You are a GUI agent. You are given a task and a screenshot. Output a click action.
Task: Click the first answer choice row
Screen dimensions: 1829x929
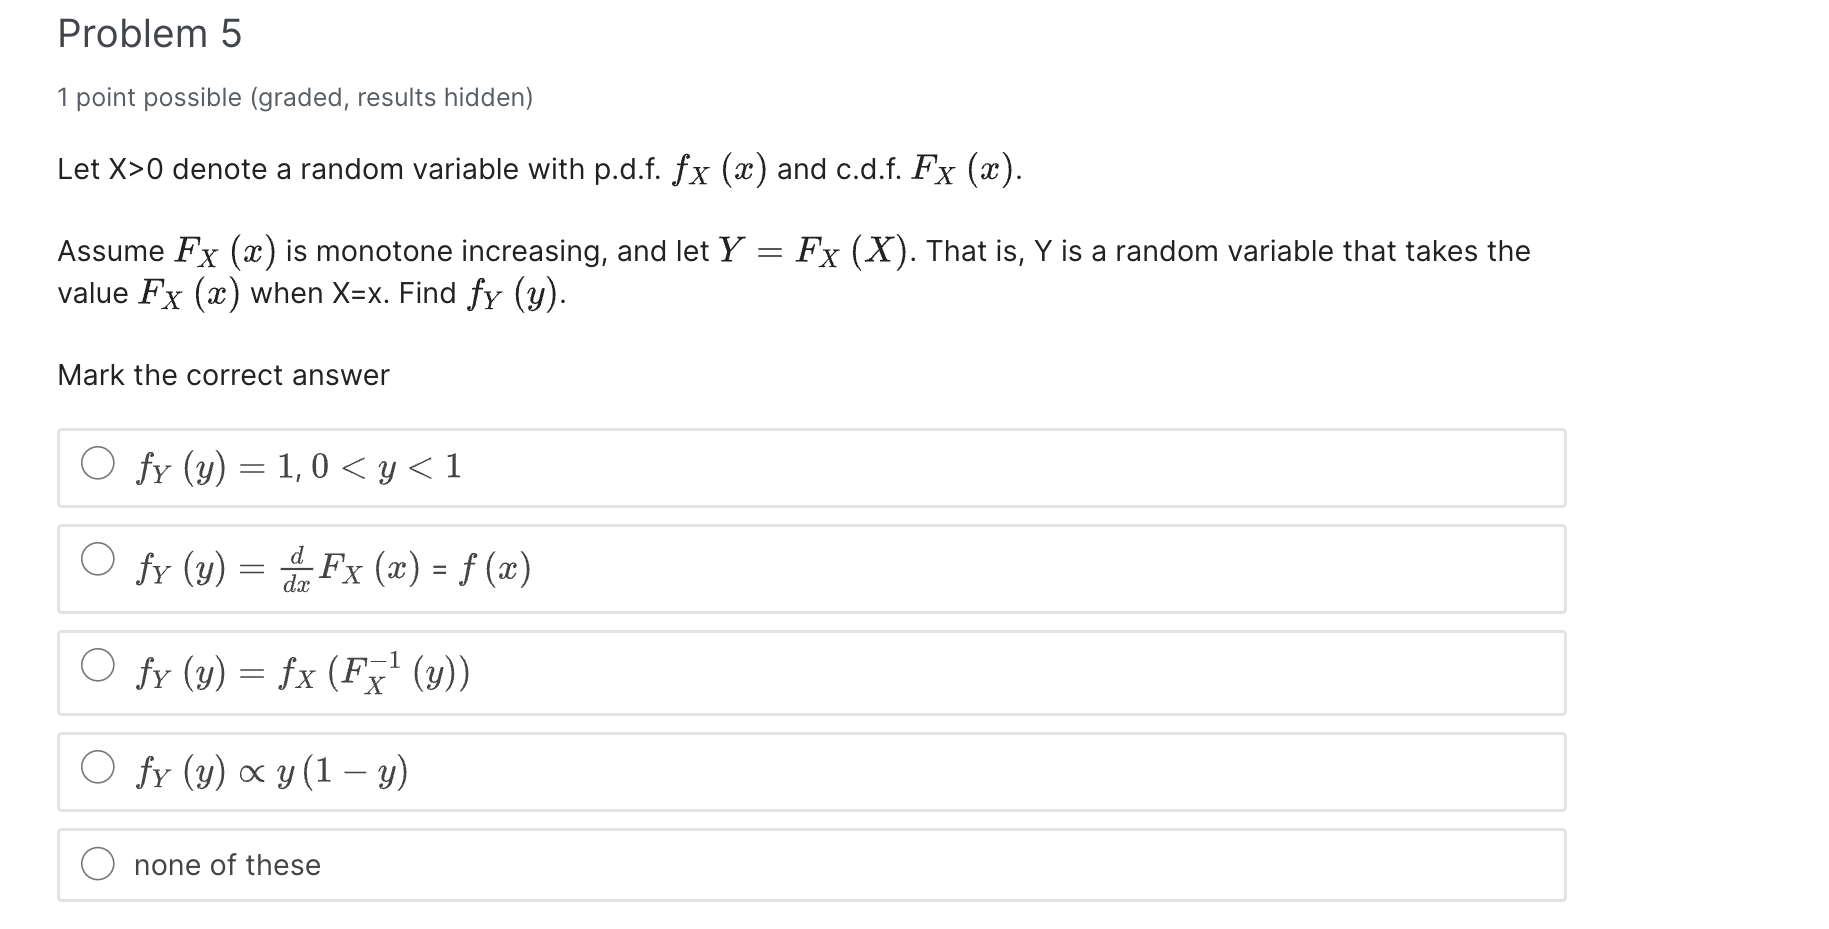(x=700, y=466)
